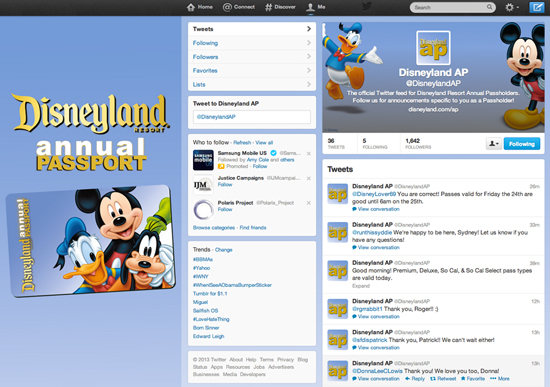View conversation for the Sydney tweet
Viewport: 550px width, 387px height.
coord(376,247)
